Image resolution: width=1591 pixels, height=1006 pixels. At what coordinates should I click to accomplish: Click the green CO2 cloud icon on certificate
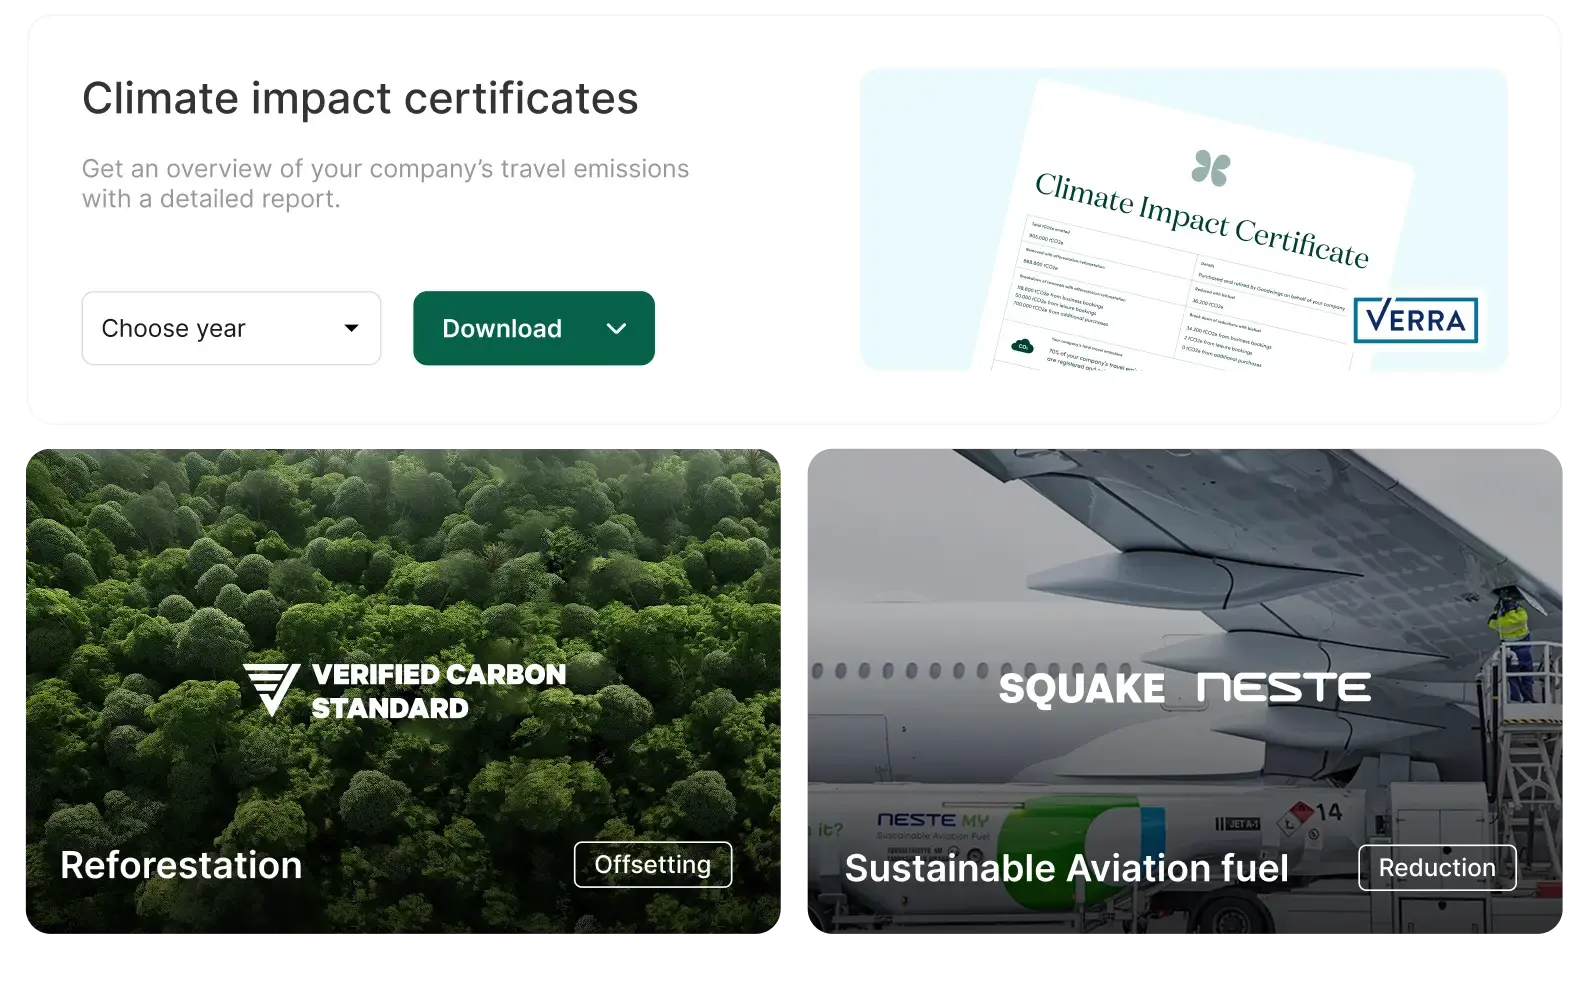[1022, 346]
